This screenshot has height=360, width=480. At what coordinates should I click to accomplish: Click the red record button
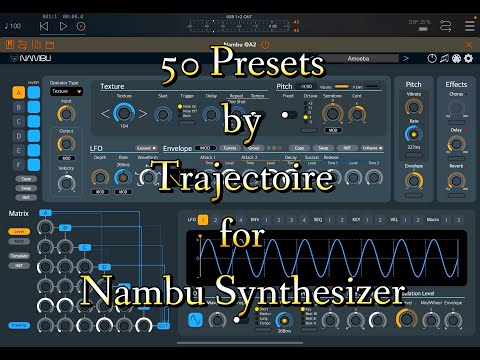coord(81,26)
